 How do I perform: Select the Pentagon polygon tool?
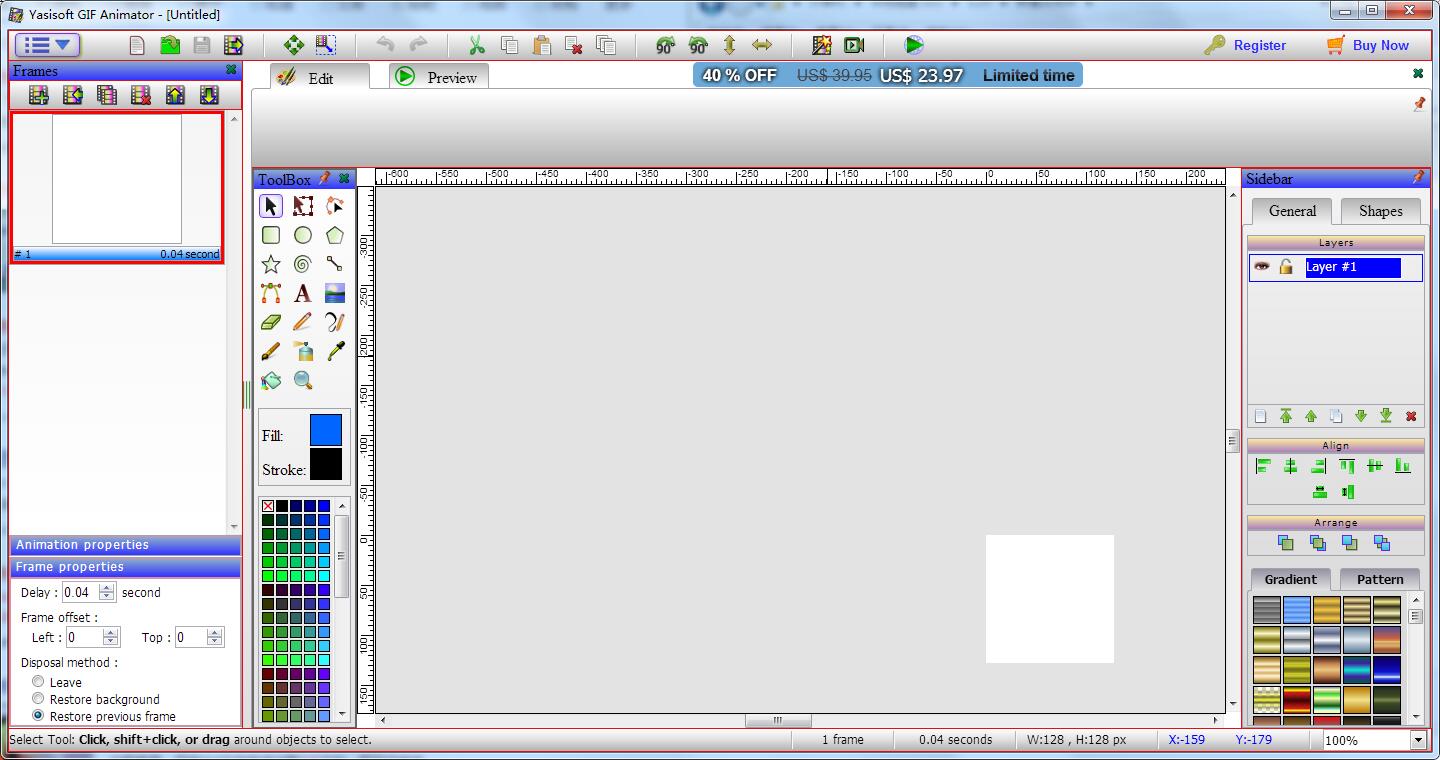(x=334, y=235)
